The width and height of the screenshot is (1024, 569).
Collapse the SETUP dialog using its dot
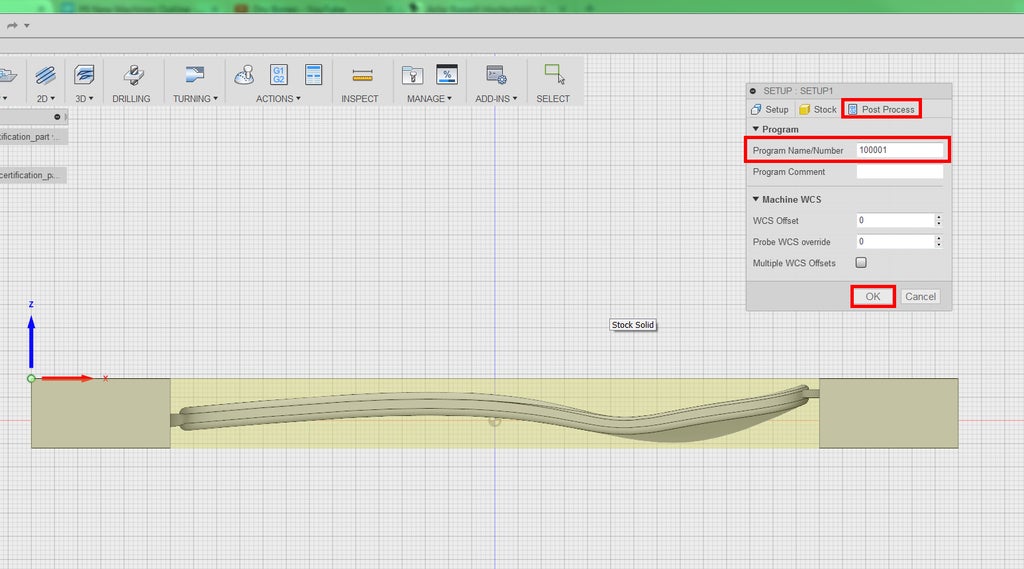(x=753, y=91)
